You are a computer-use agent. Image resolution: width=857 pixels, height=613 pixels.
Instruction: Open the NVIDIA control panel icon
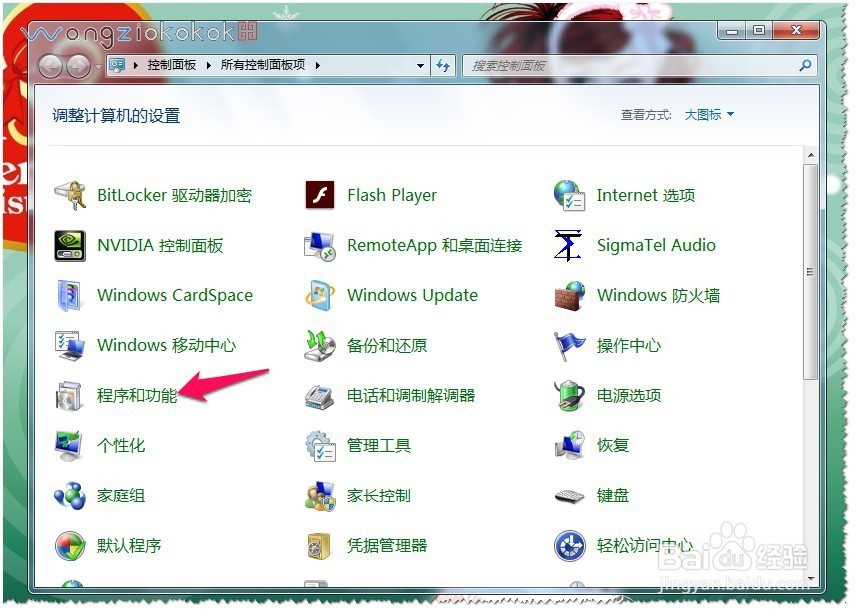point(70,246)
